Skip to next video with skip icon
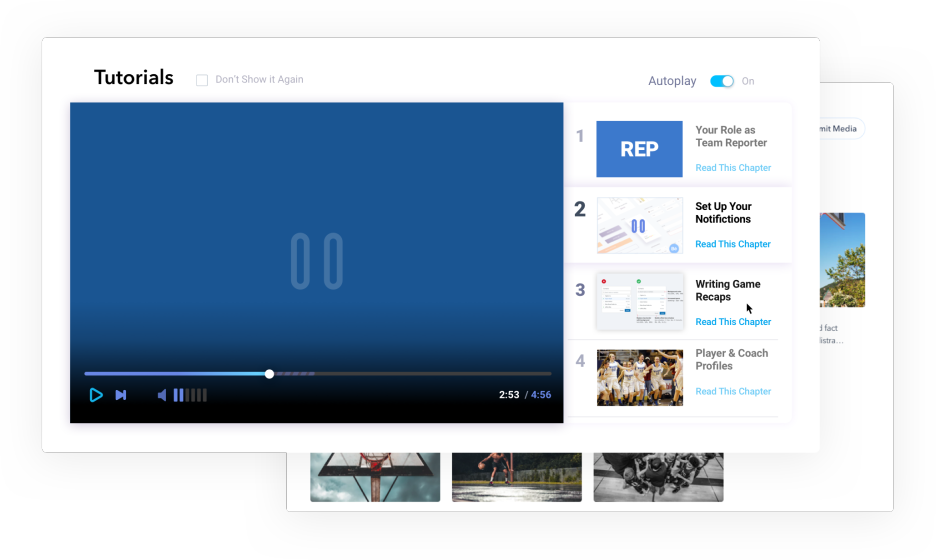The height and width of the screenshot is (560, 936). point(121,395)
